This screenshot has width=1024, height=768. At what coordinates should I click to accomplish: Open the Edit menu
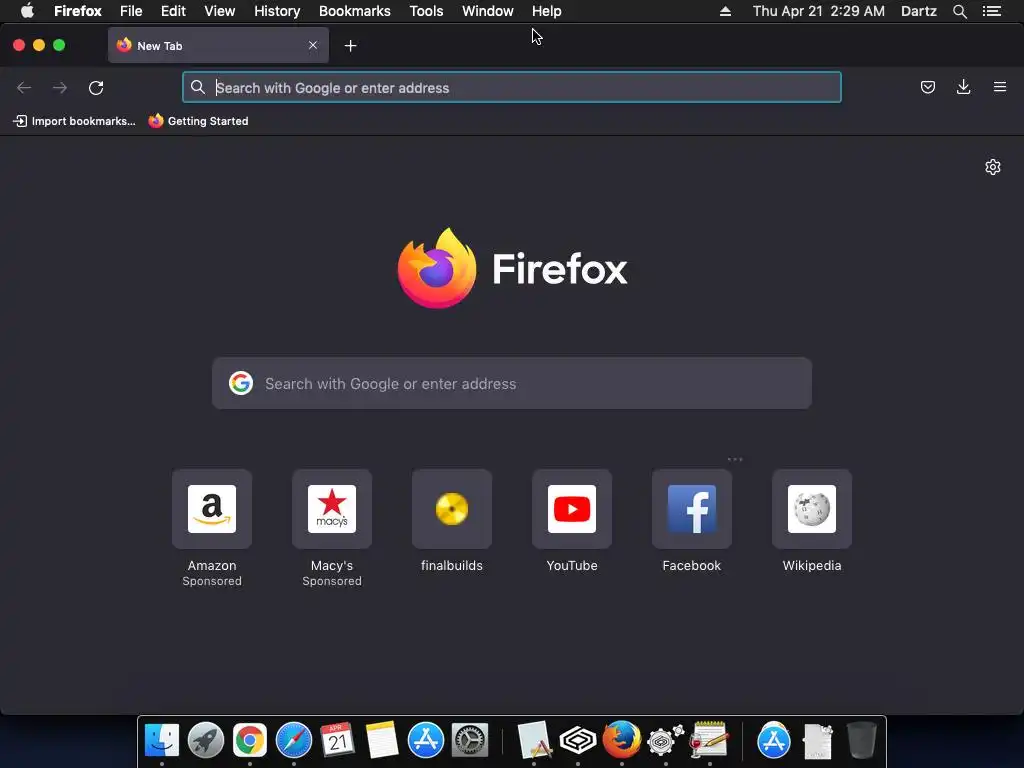point(173,11)
